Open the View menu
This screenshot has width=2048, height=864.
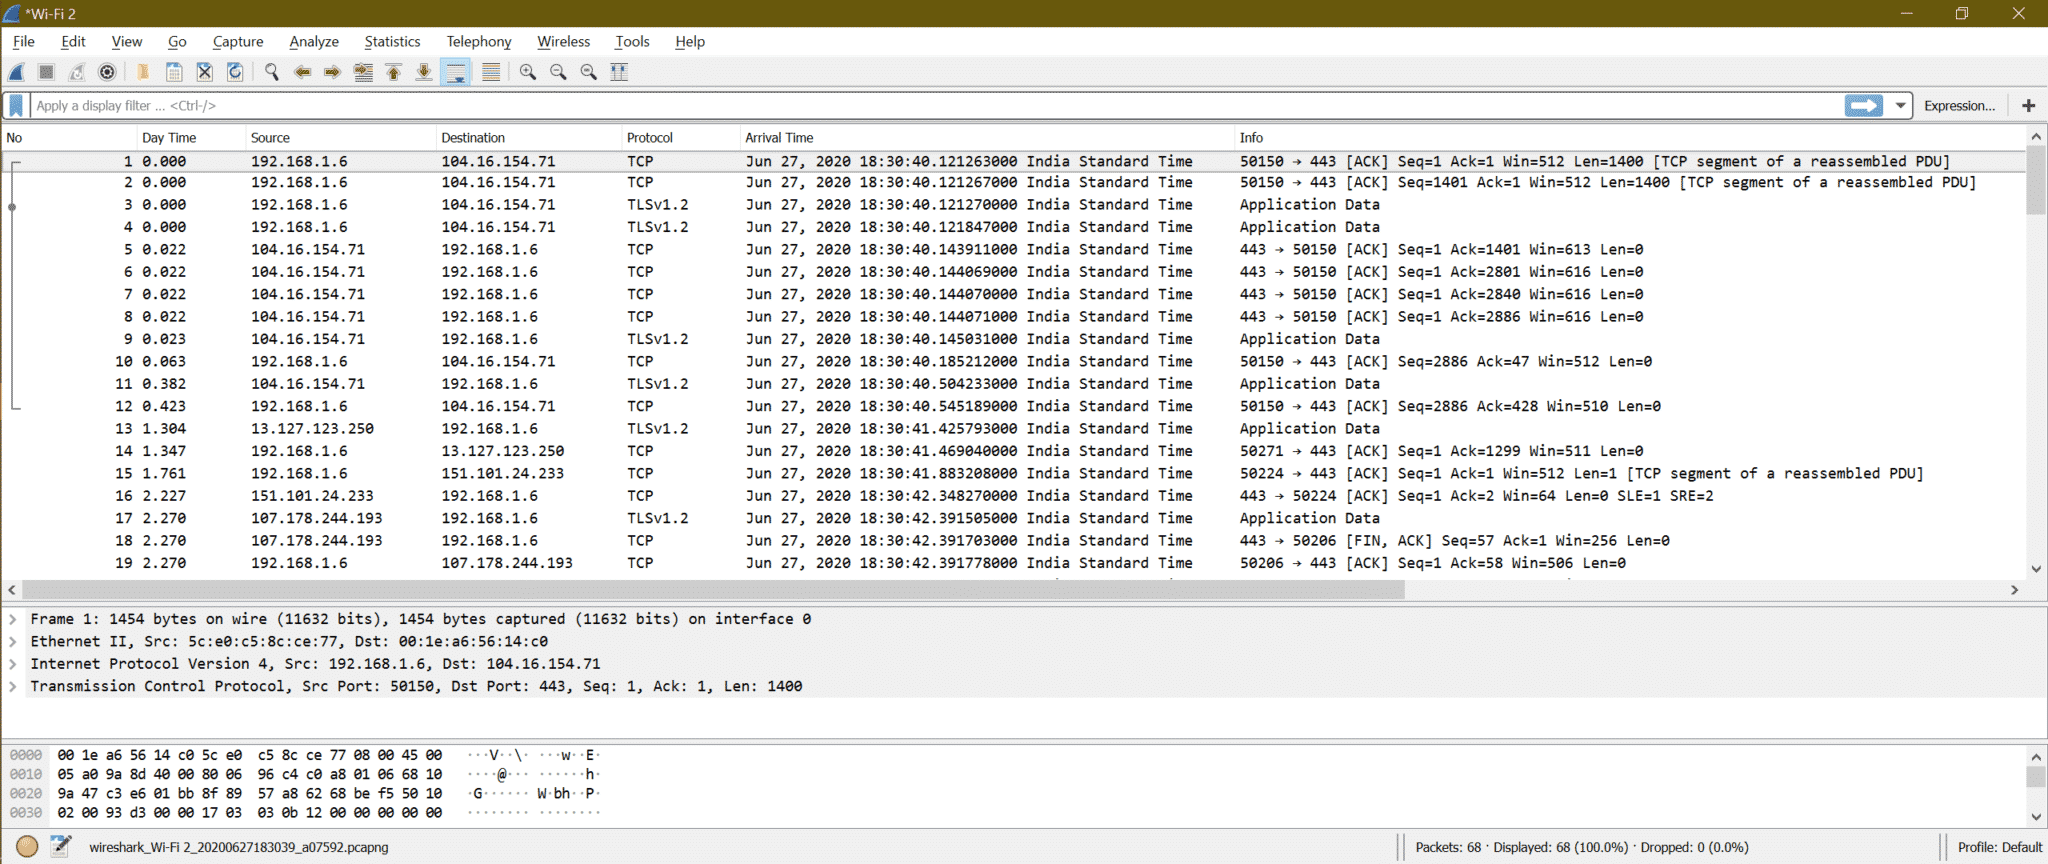coord(127,41)
